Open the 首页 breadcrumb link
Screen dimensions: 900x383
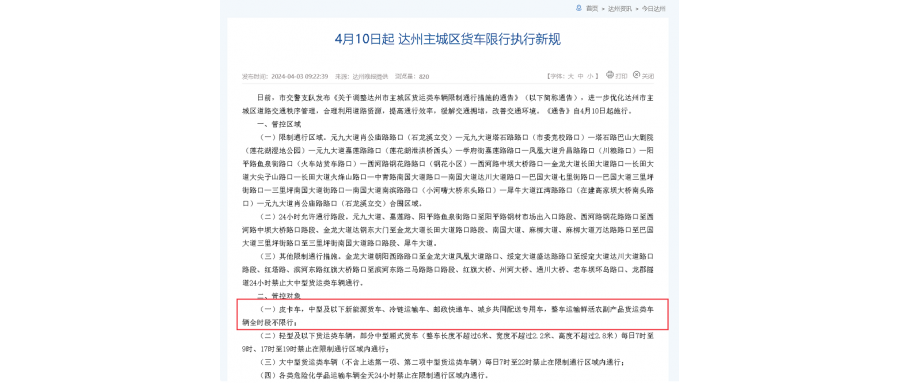tap(591, 9)
